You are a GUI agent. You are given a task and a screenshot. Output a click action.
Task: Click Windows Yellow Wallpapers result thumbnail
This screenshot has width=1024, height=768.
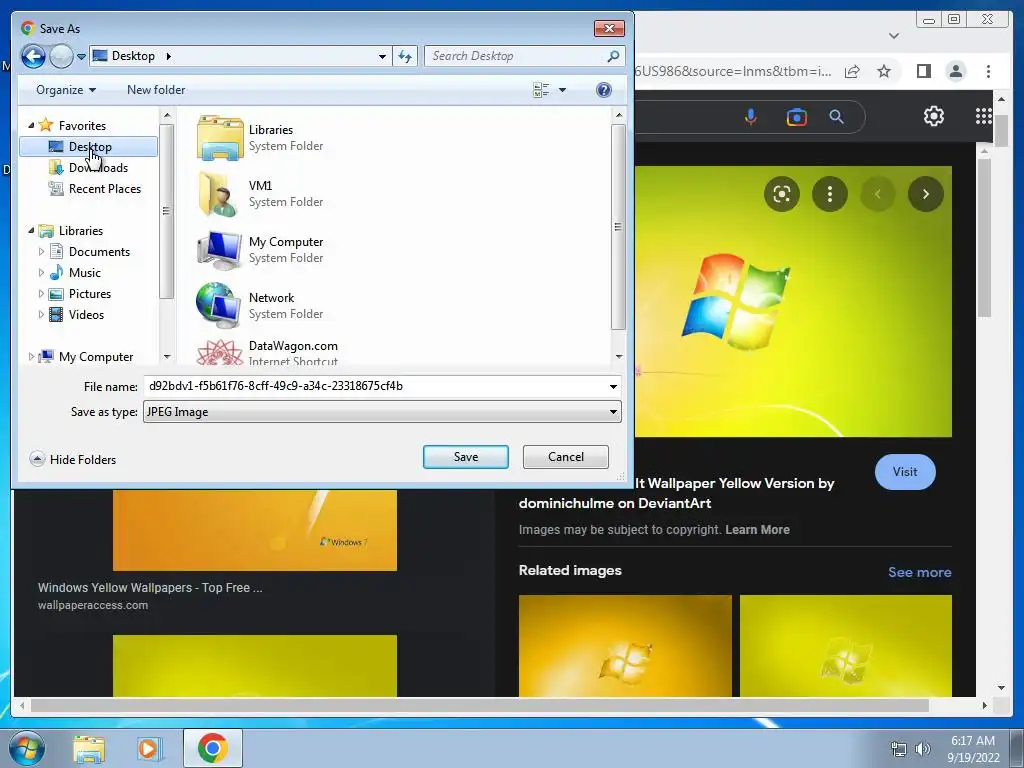[x=255, y=530]
